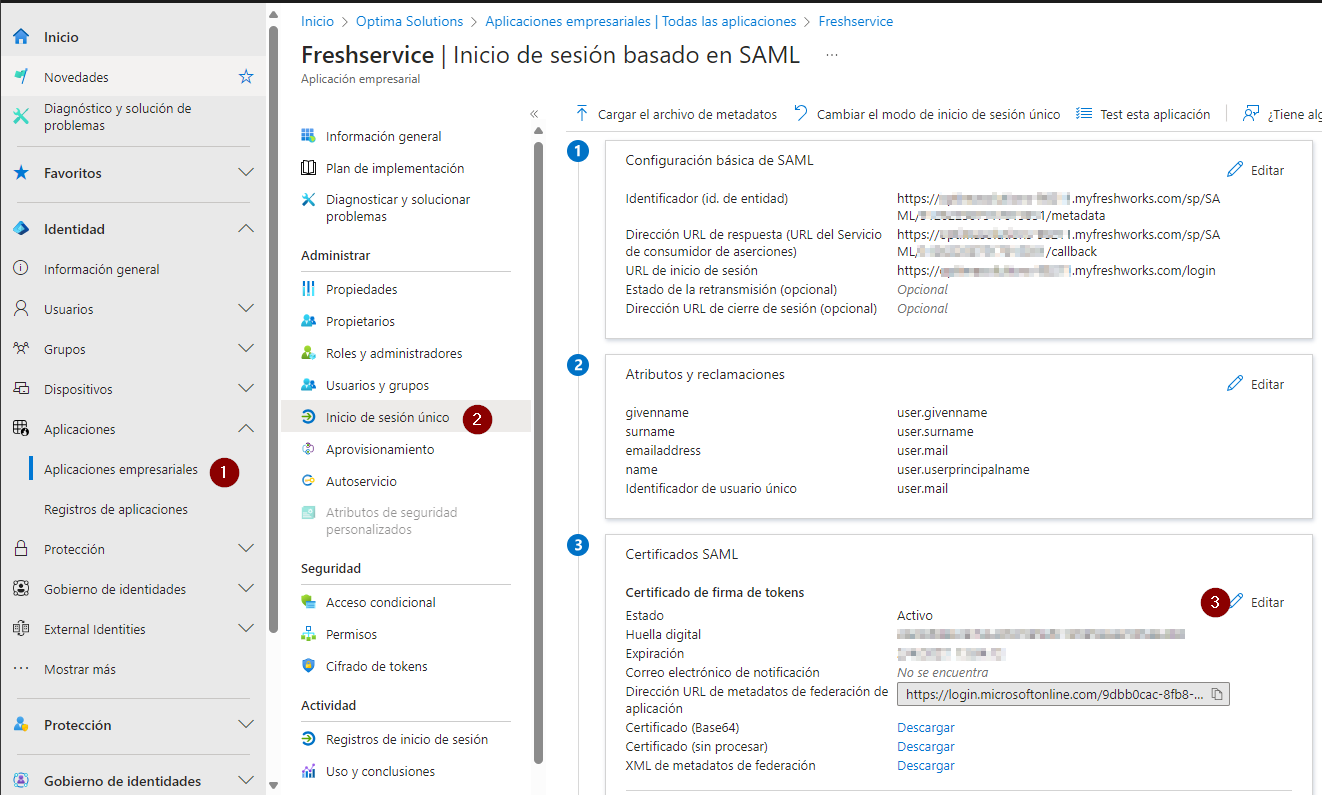Click the Test esta aplicación icon

pyautogui.click(x=1084, y=114)
